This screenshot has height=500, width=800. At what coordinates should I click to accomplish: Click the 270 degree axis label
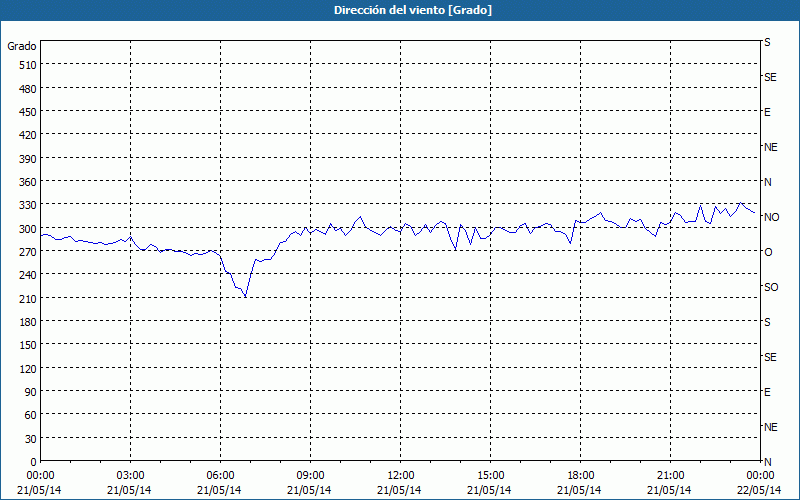(29, 252)
